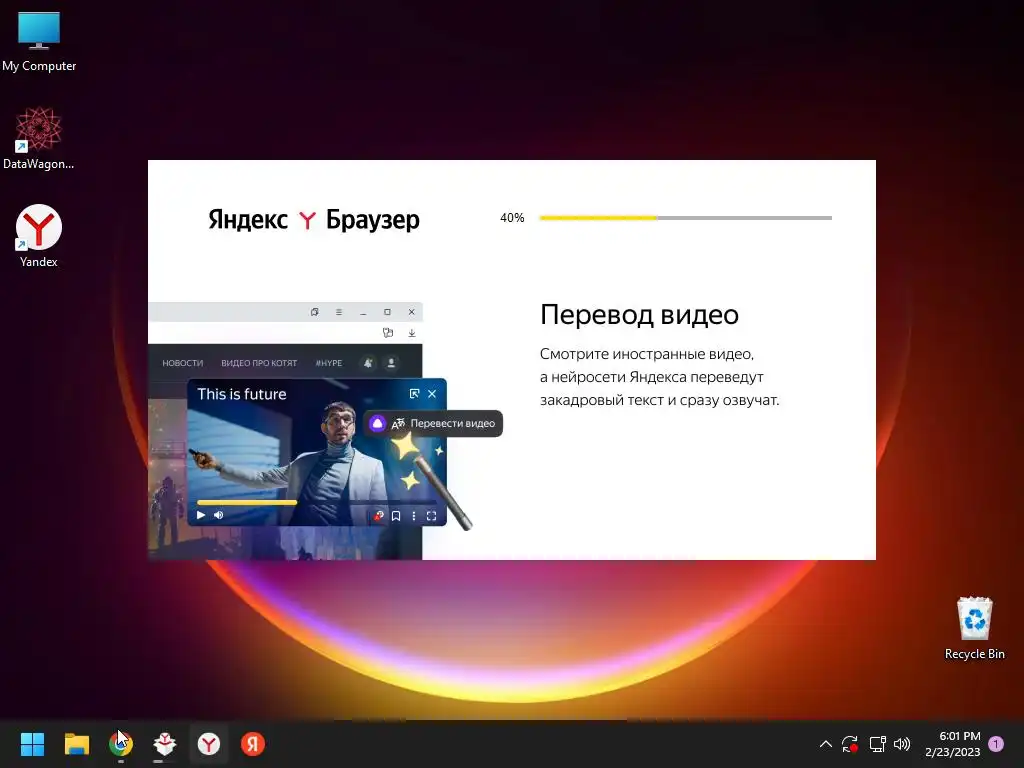Open the My Computer desktop icon
Image resolution: width=1024 pixels, height=768 pixels.
pyautogui.click(x=39, y=41)
